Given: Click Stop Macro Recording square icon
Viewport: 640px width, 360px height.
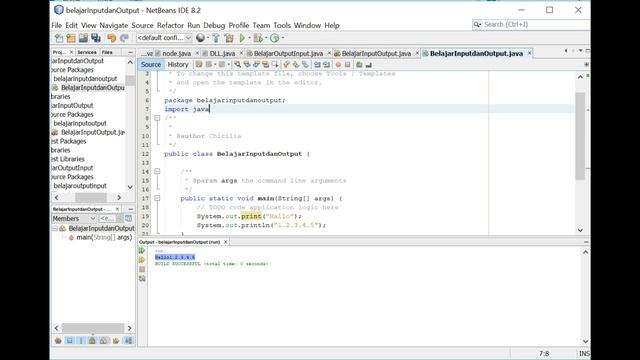Looking at the screenshot, I should click(x=347, y=64).
